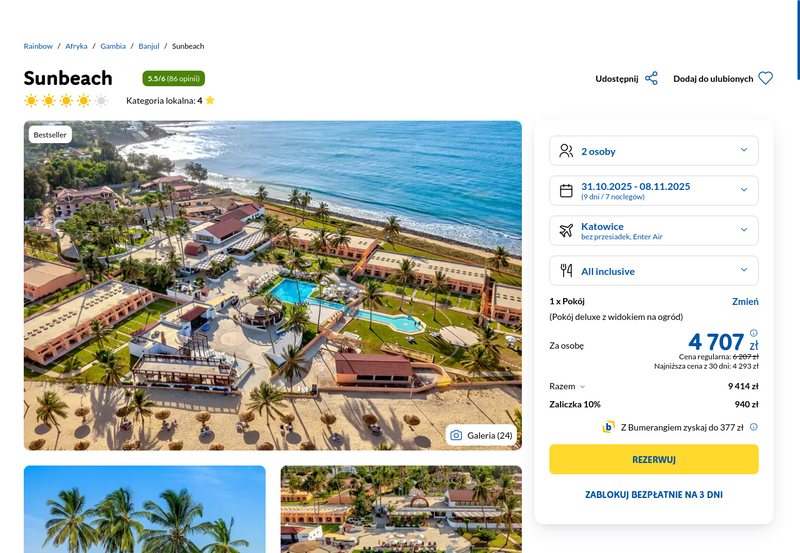800x553 pixels.
Task: Click the info icon next to Bumerang offer
Action: (754, 427)
